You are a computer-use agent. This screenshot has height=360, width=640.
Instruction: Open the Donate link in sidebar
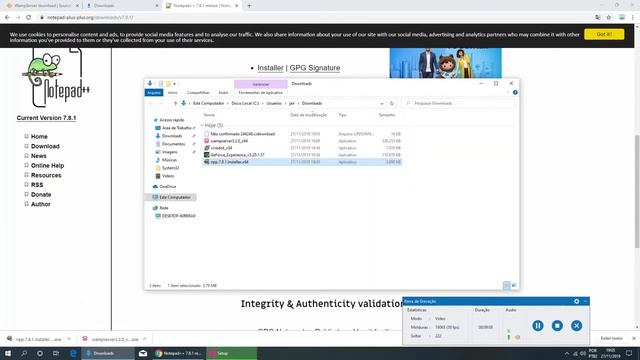coord(41,195)
